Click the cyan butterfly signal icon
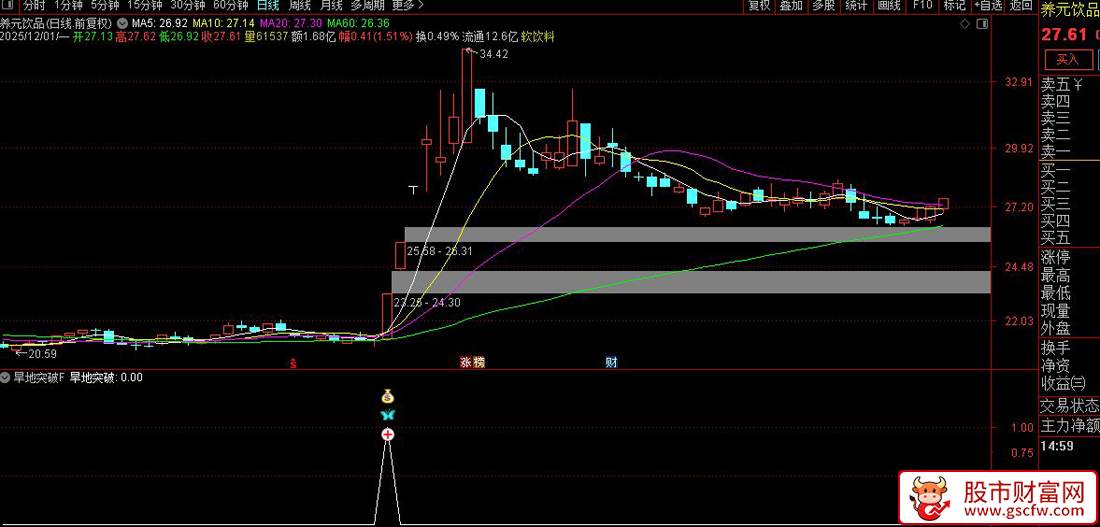 pos(388,415)
